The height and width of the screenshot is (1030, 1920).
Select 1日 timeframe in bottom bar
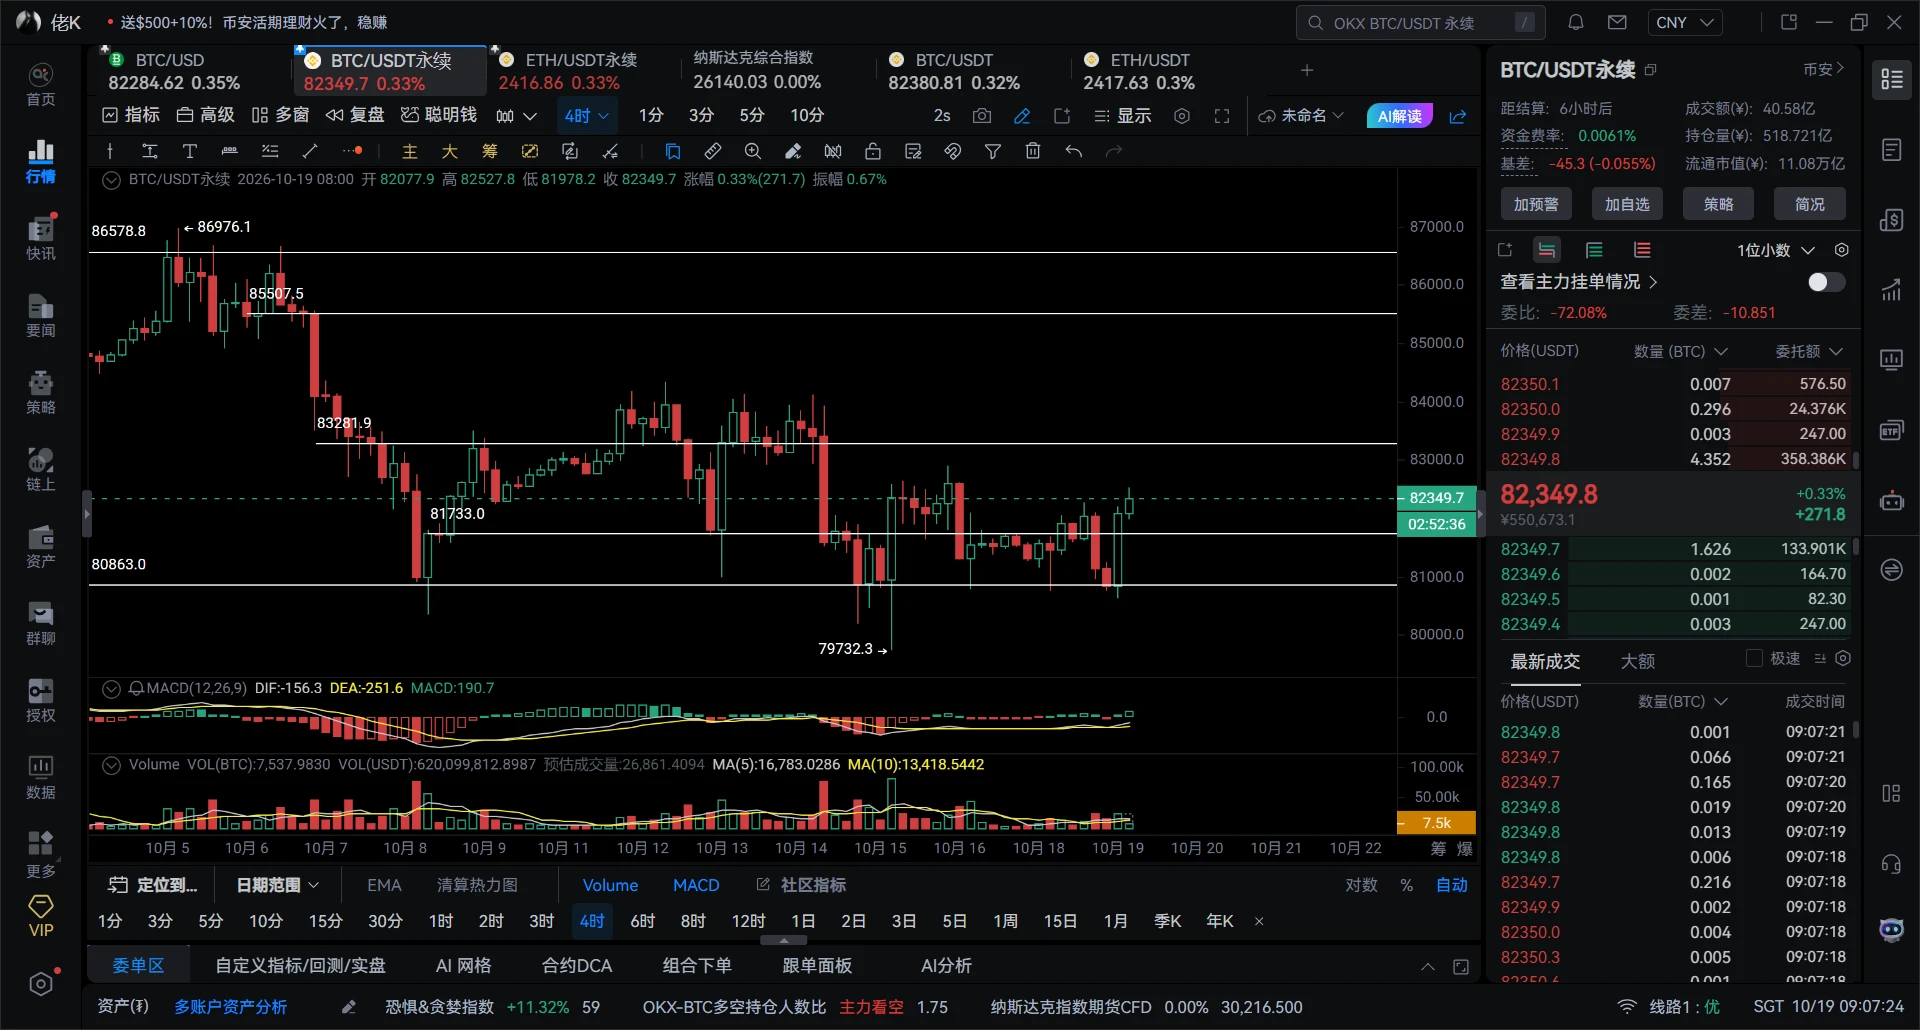point(803,921)
